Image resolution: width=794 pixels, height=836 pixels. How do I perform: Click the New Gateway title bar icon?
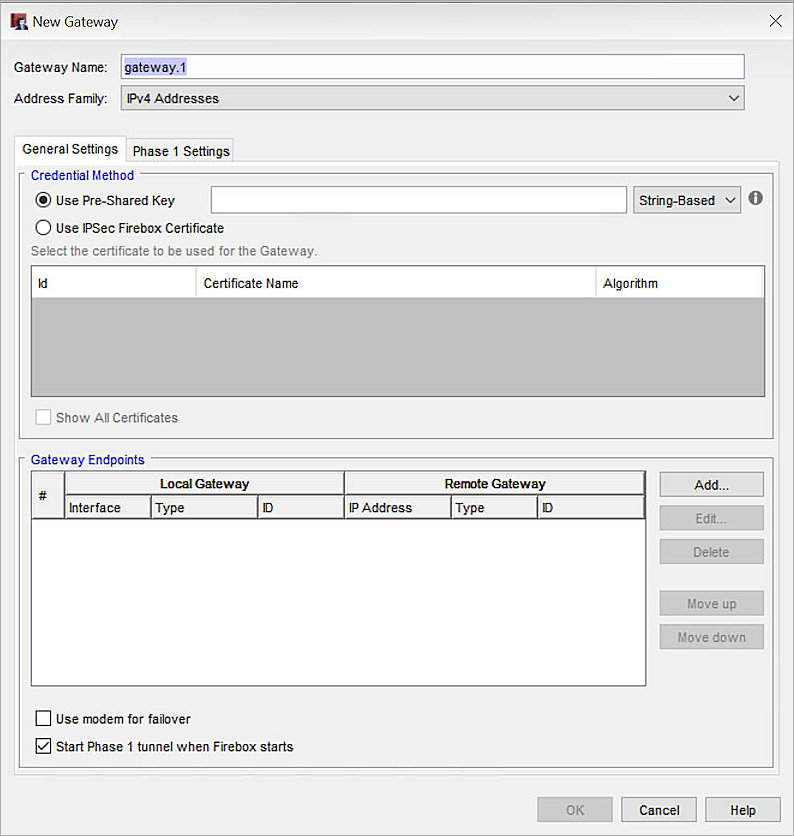click(x=19, y=22)
